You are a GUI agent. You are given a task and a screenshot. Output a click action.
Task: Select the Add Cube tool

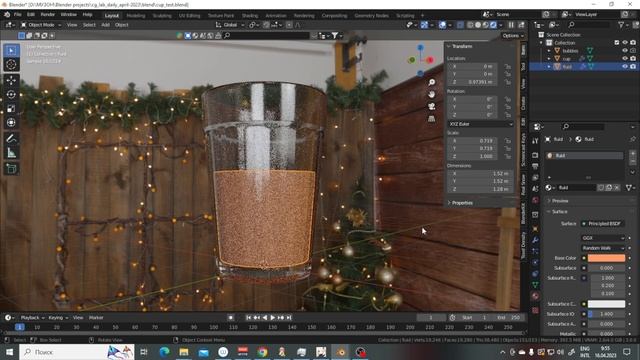[x=11, y=169]
